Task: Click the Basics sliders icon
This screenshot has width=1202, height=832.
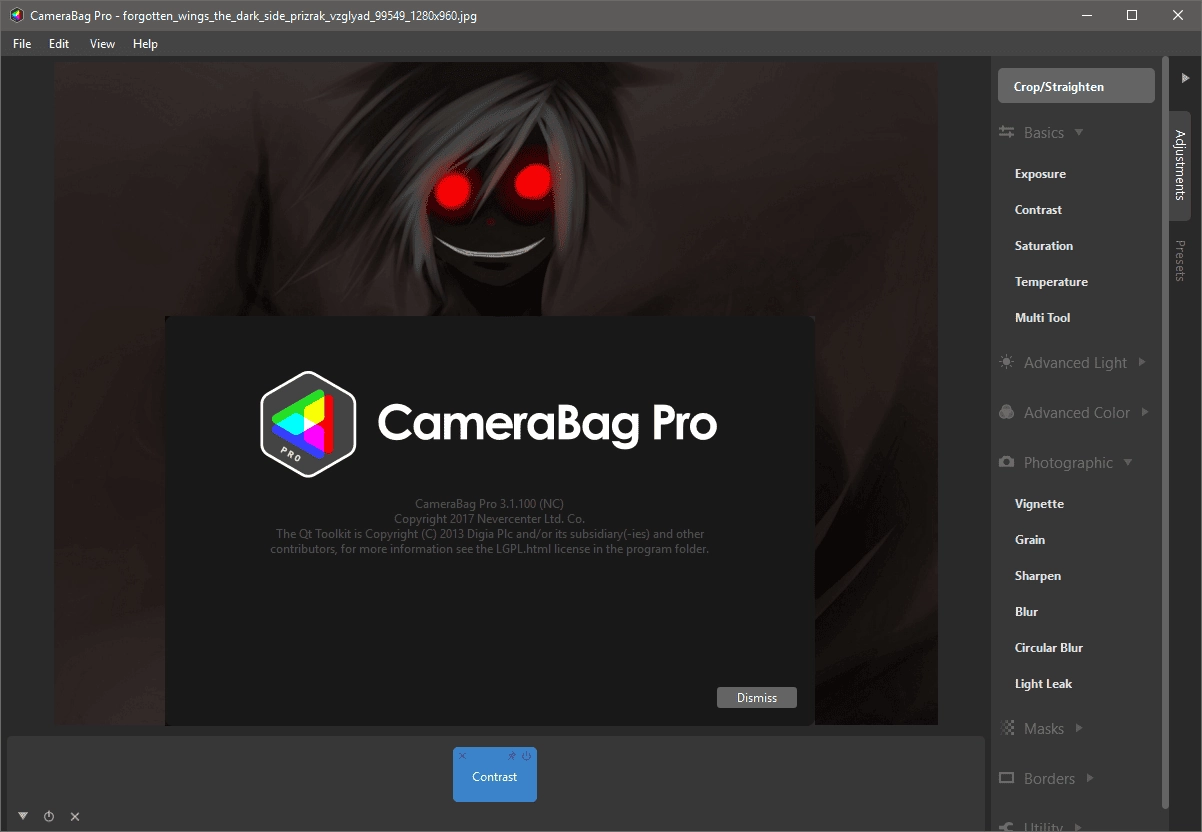Action: (1007, 133)
